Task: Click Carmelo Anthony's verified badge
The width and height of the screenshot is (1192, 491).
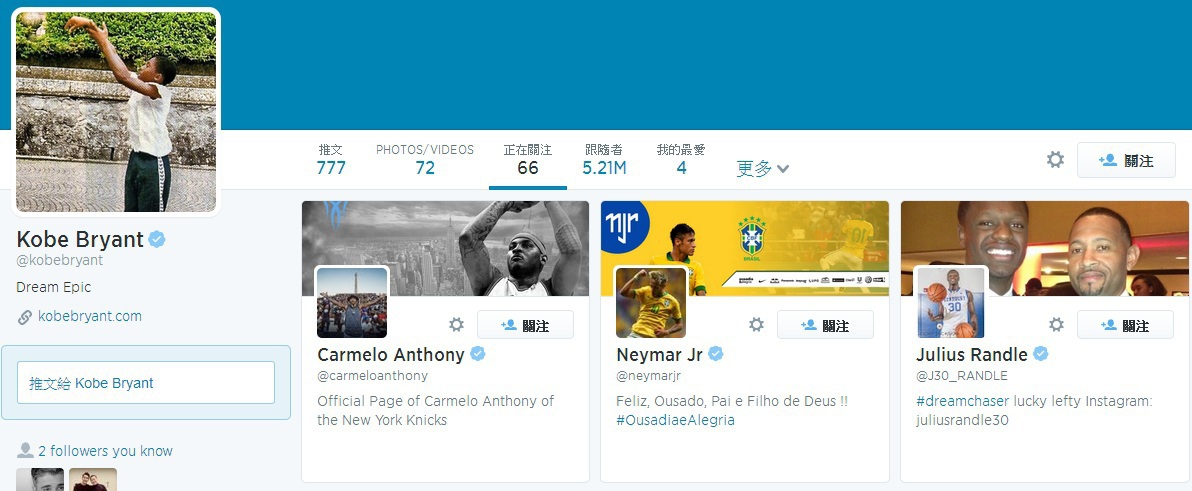Action: click(x=478, y=354)
